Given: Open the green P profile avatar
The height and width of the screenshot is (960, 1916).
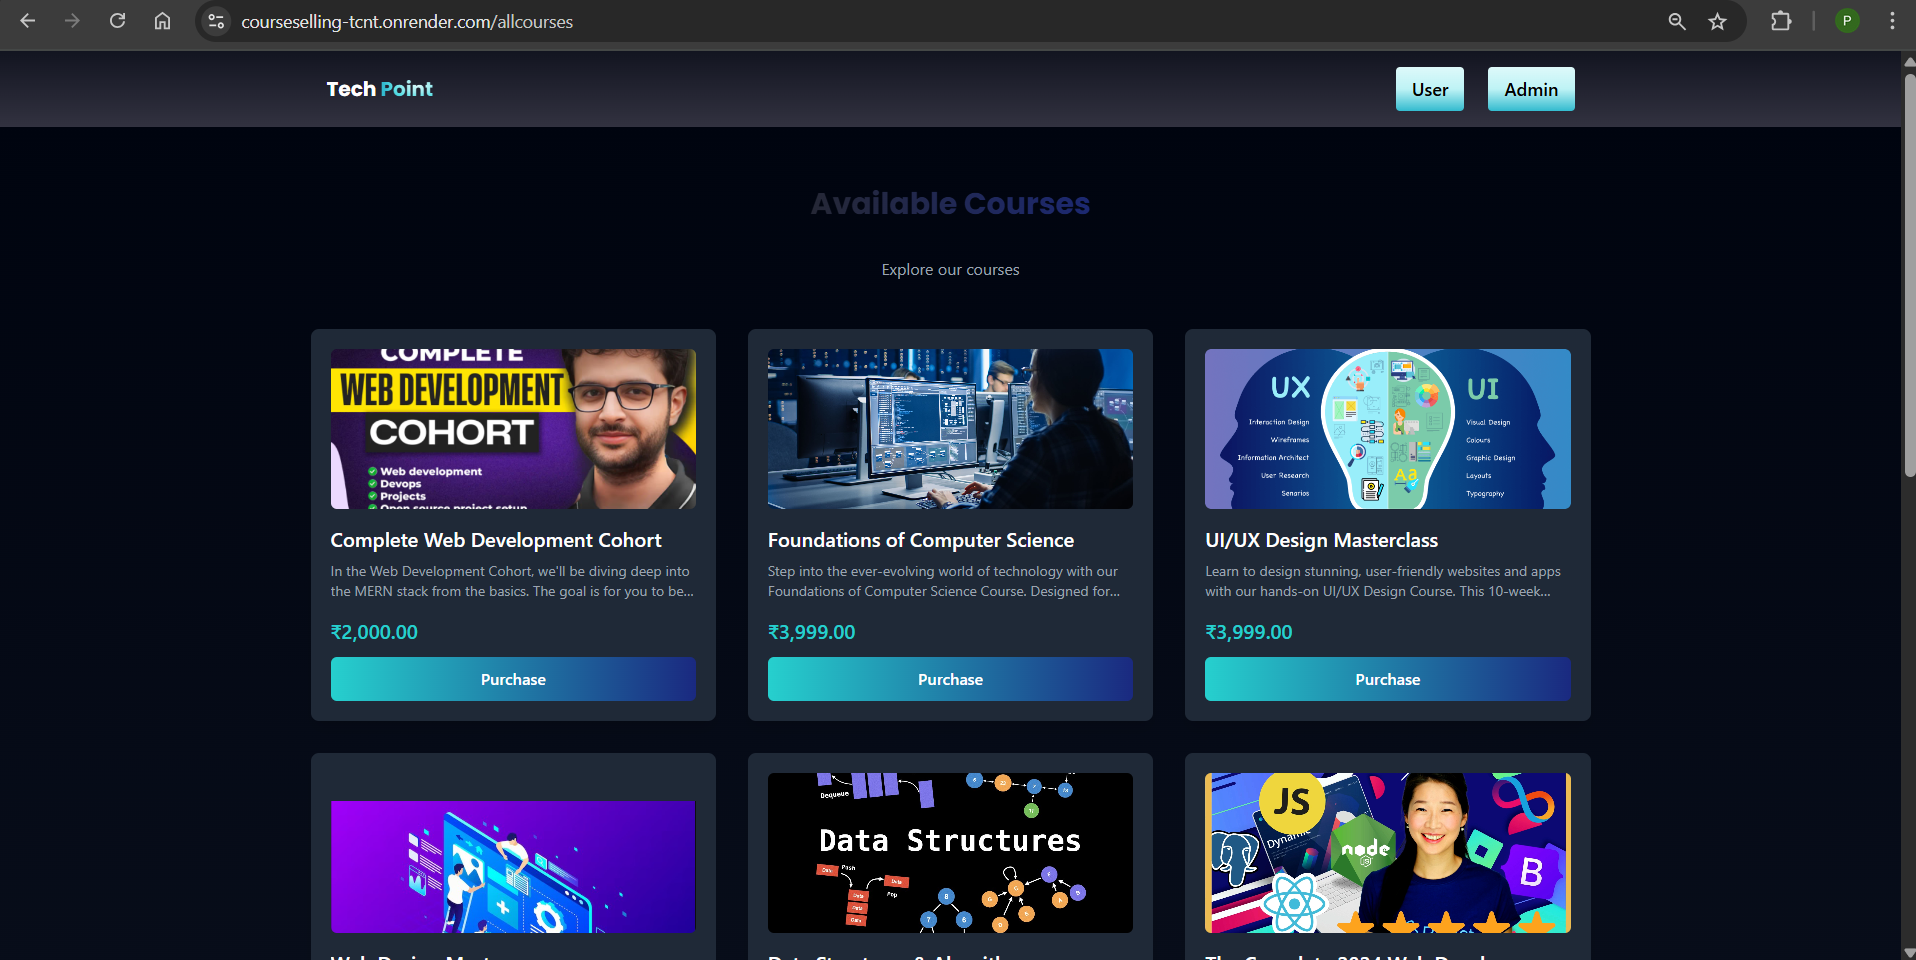Looking at the screenshot, I should click(x=1847, y=21).
